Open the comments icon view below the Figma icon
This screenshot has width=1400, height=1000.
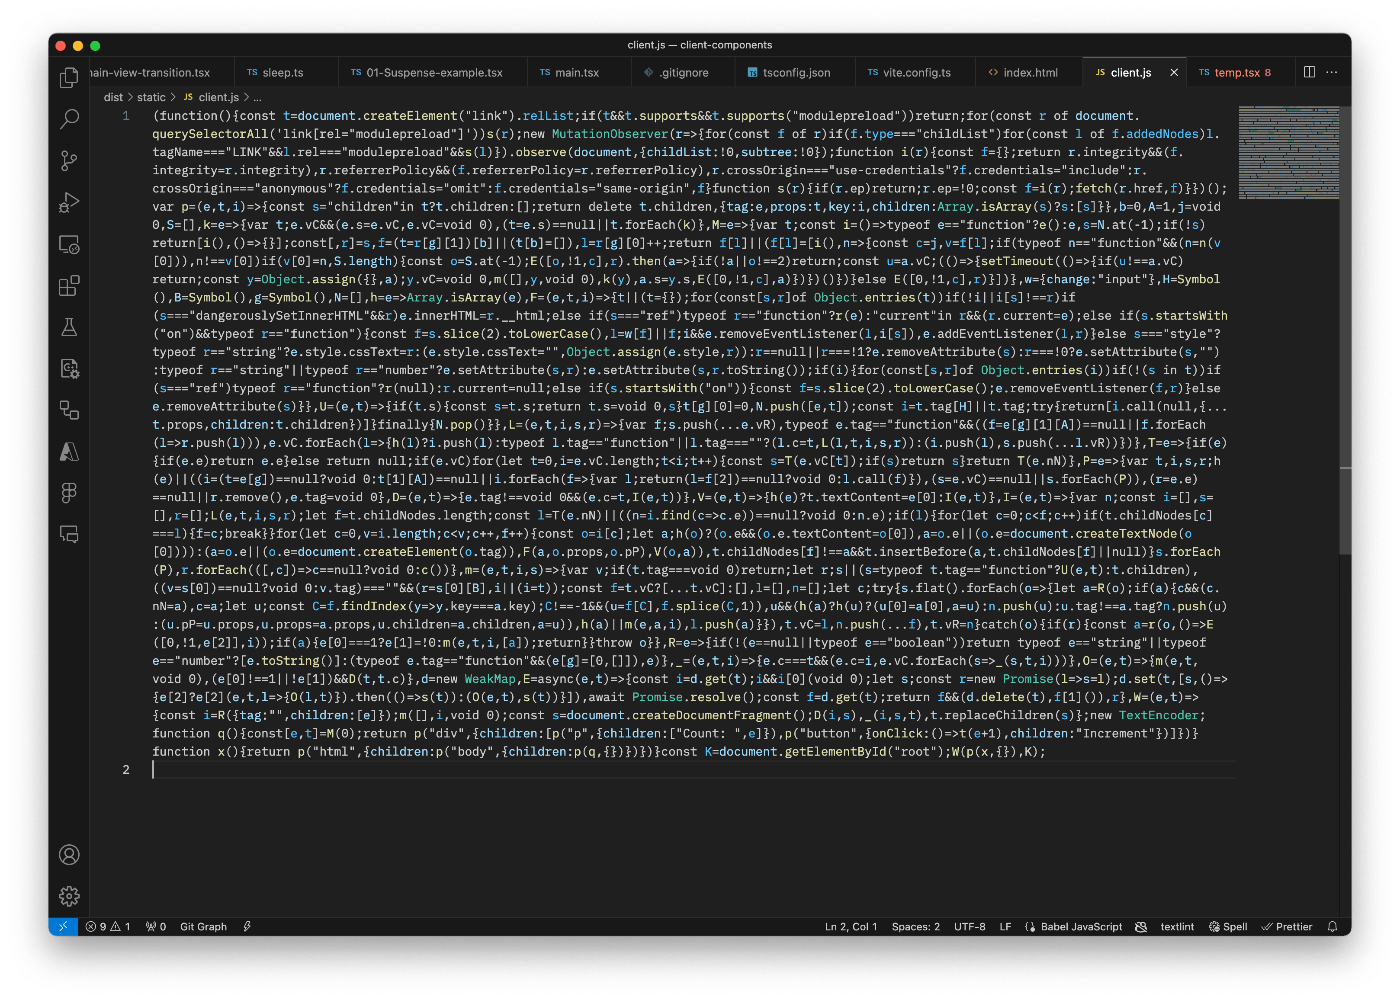pyautogui.click(x=69, y=534)
